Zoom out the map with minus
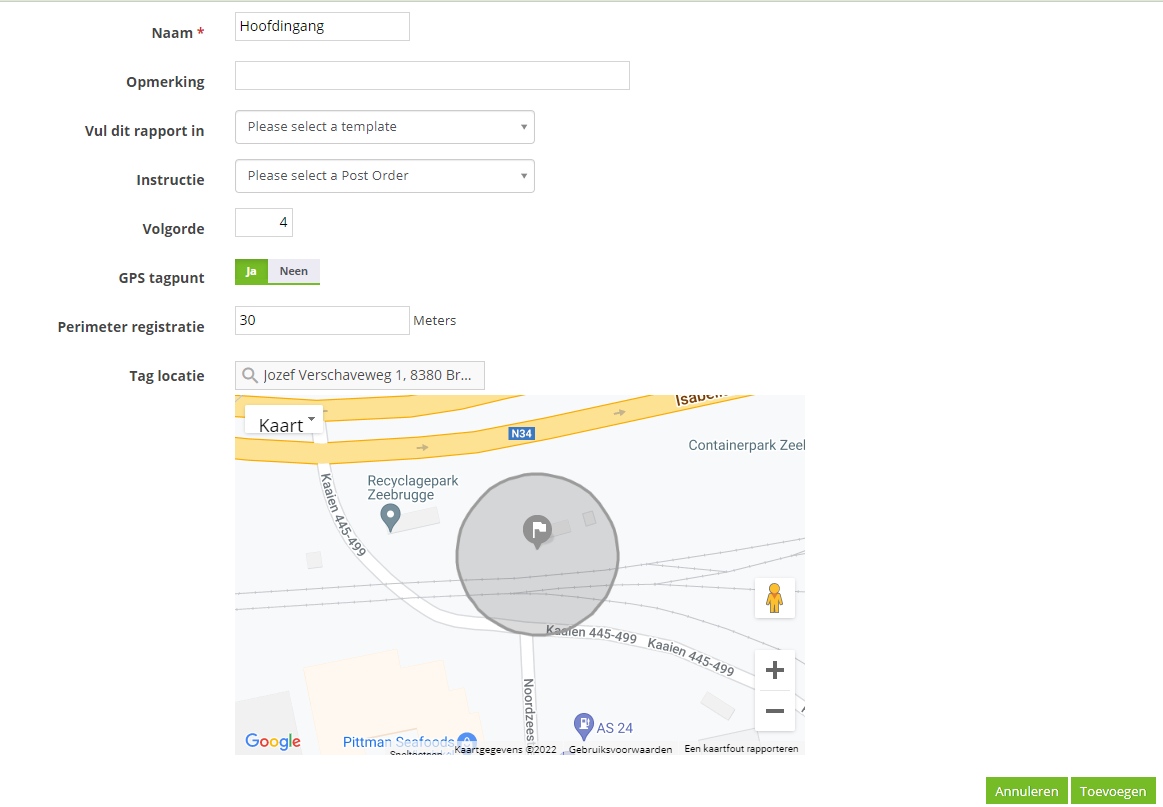The image size is (1163, 807). 774,711
